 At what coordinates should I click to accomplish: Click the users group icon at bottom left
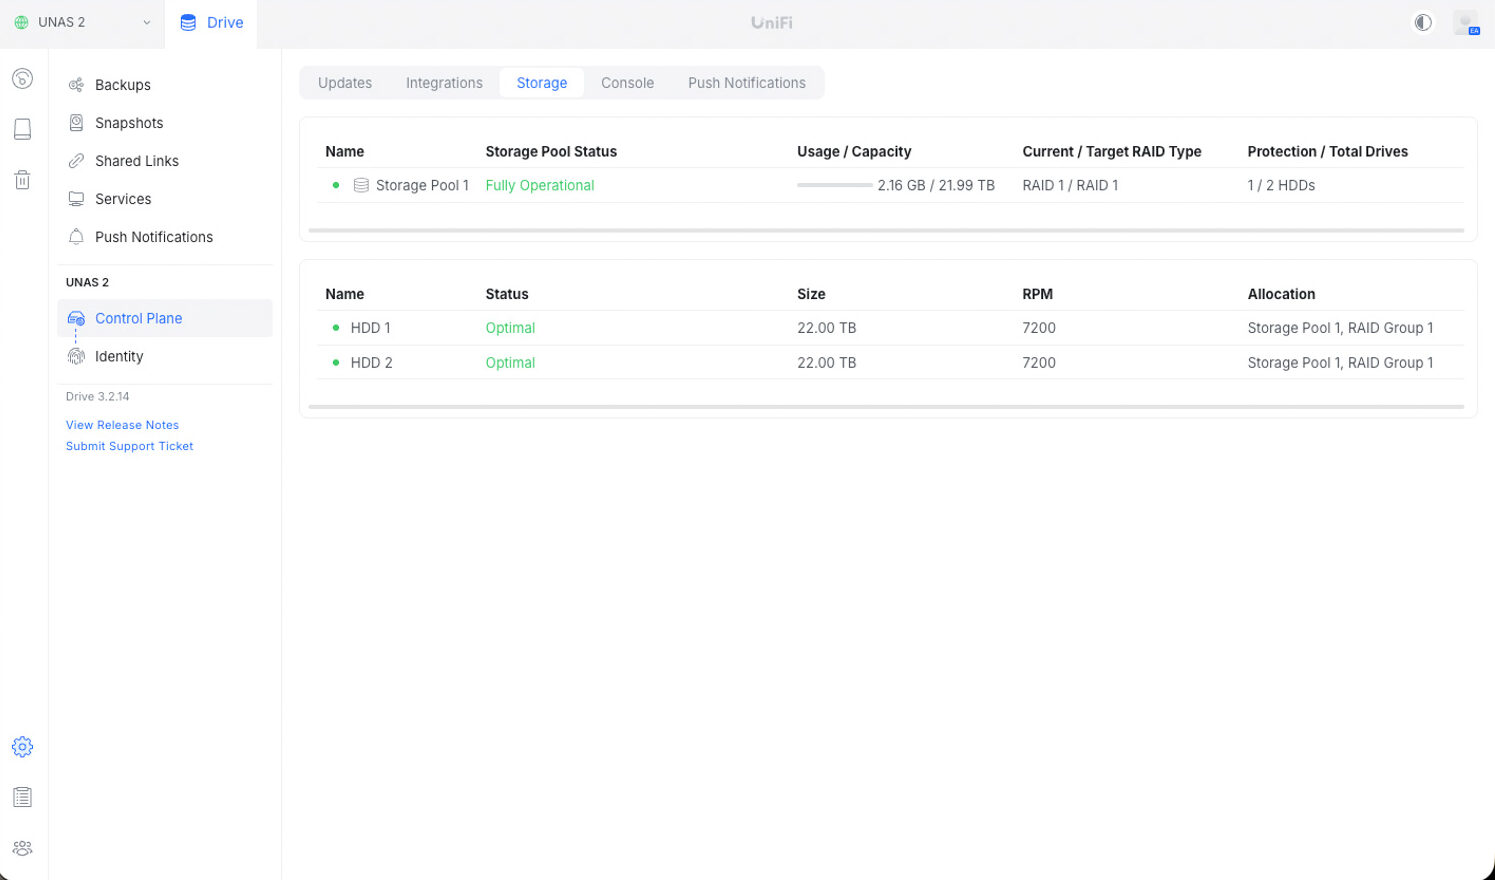pos(22,848)
